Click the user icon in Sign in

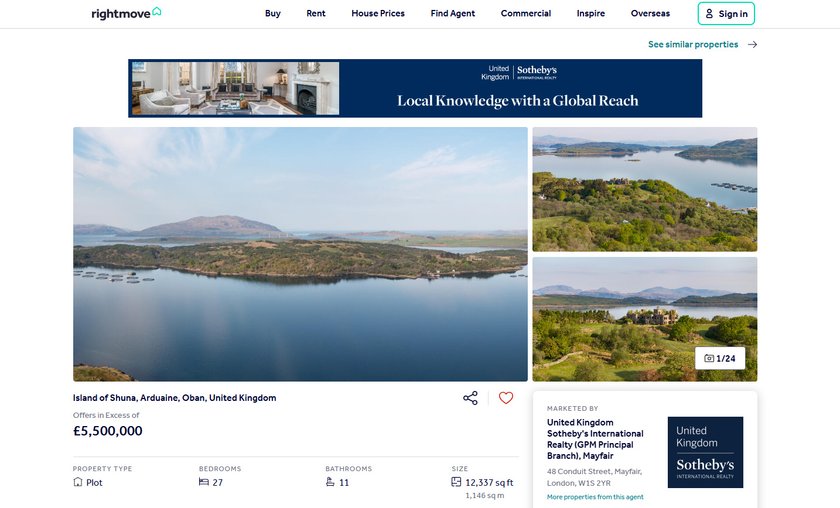click(x=709, y=14)
